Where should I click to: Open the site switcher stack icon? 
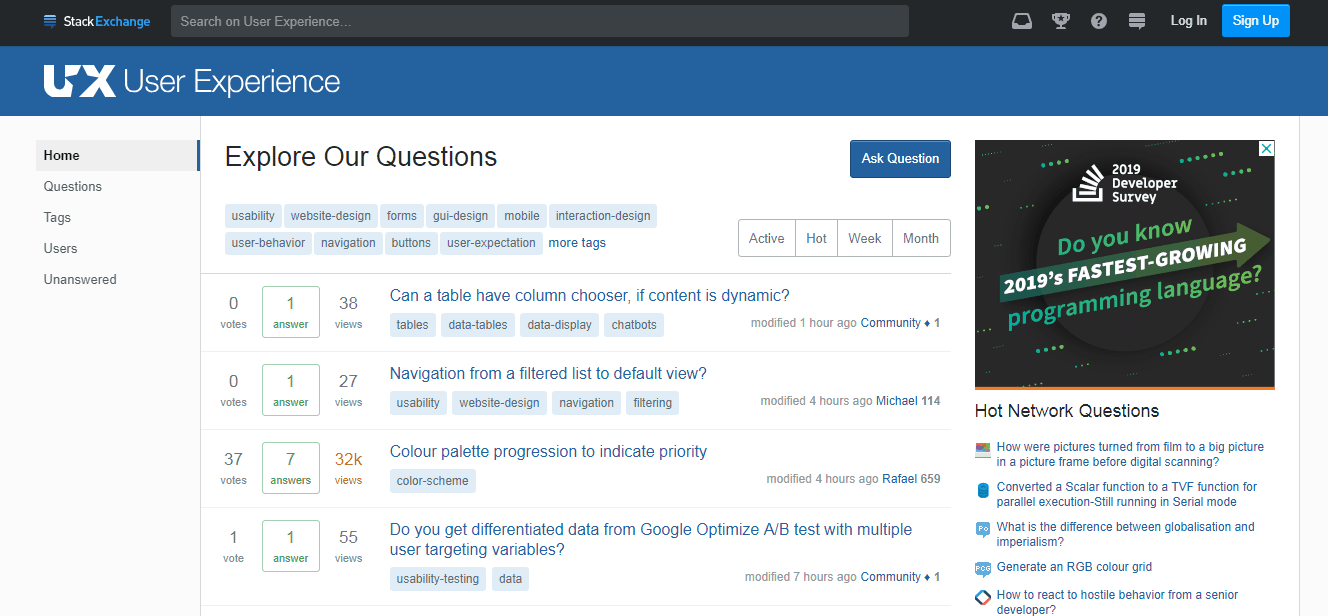tap(1136, 21)
